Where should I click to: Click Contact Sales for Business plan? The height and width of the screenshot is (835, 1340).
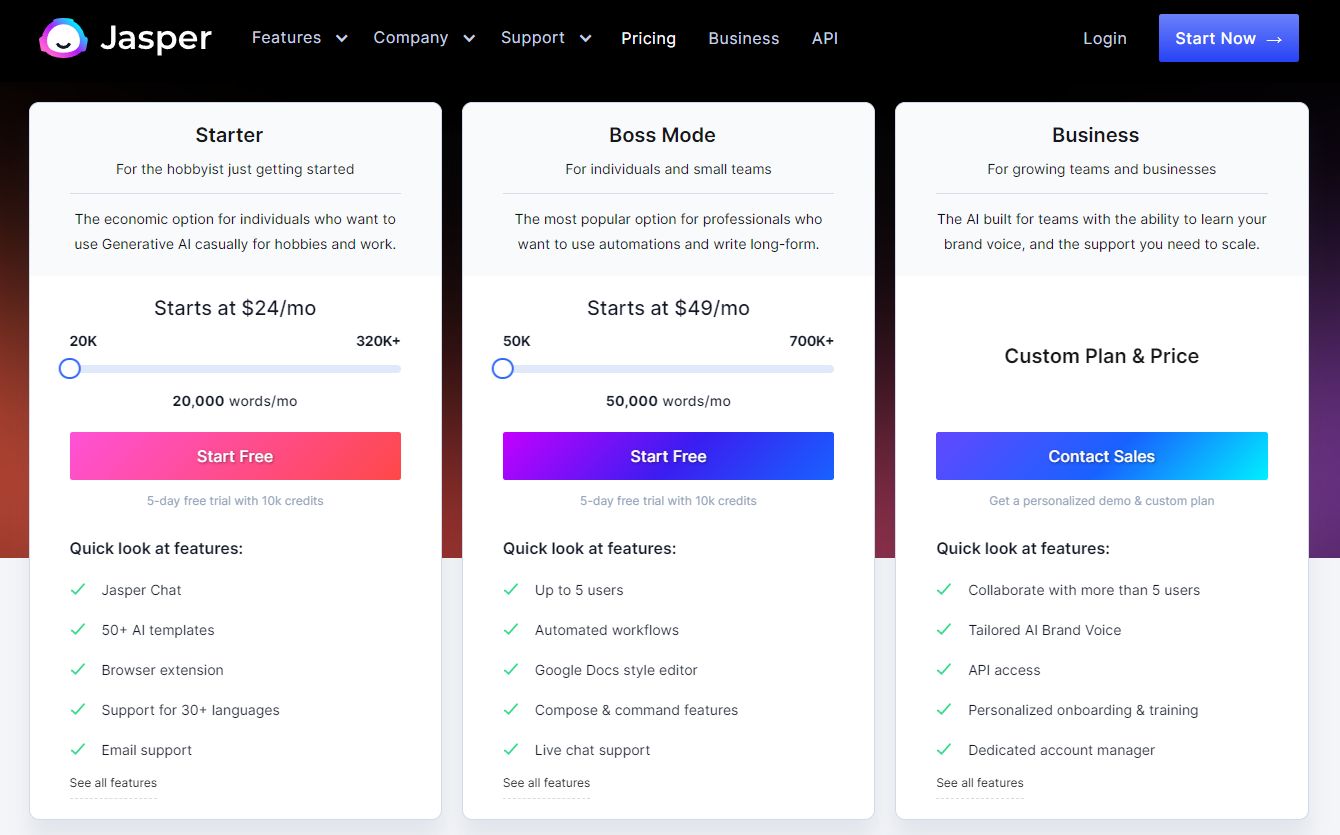(x=1101, y=456)
